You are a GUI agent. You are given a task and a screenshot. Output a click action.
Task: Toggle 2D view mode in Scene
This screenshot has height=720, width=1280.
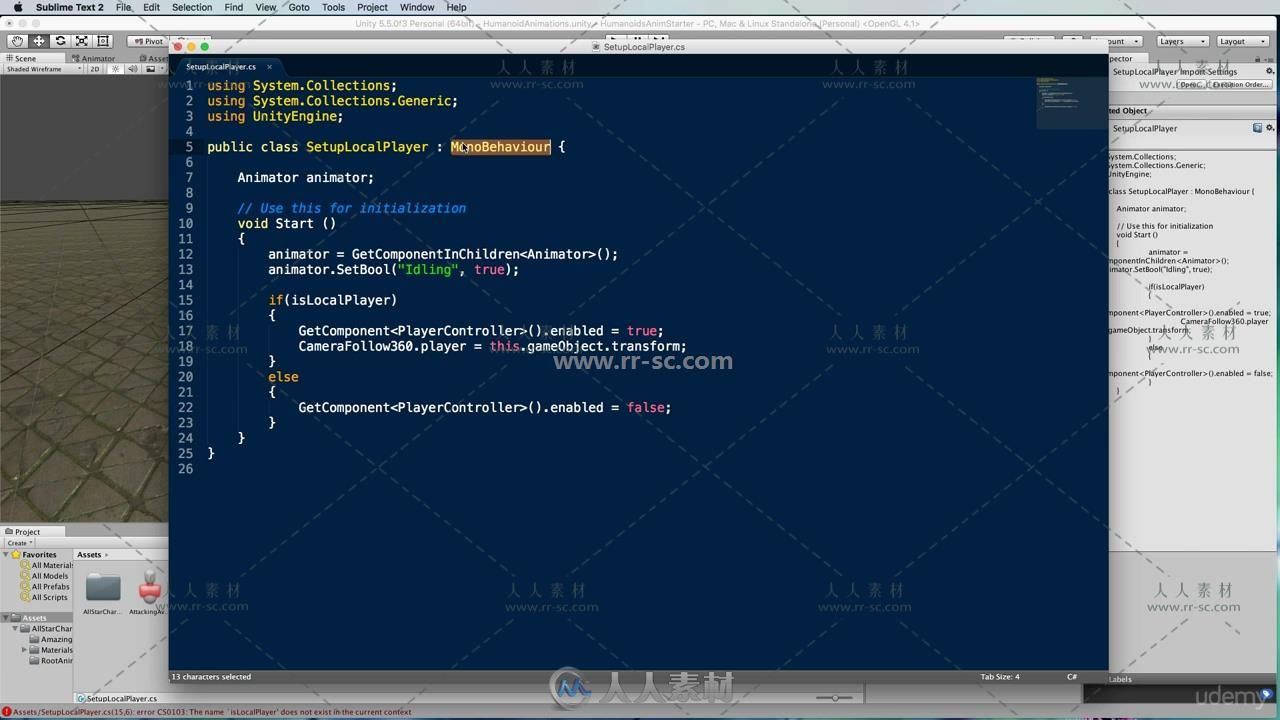click(x=96, y=69)
